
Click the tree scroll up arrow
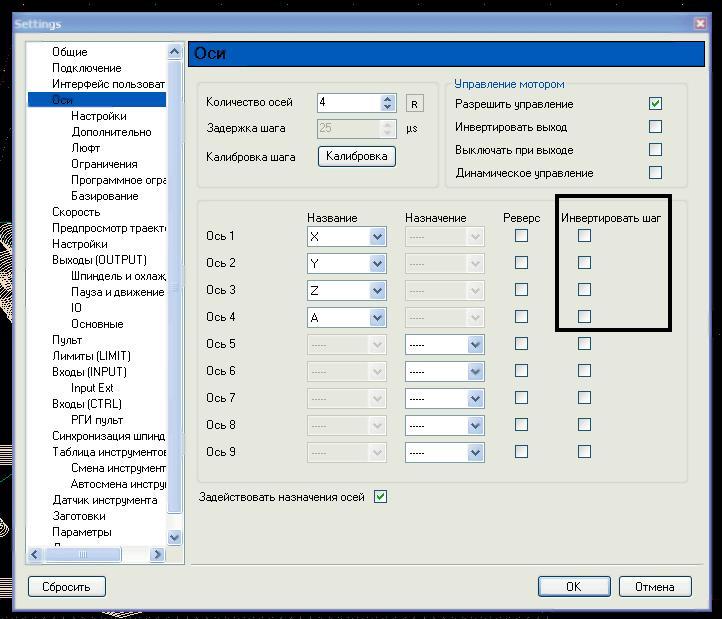[175, 52]
